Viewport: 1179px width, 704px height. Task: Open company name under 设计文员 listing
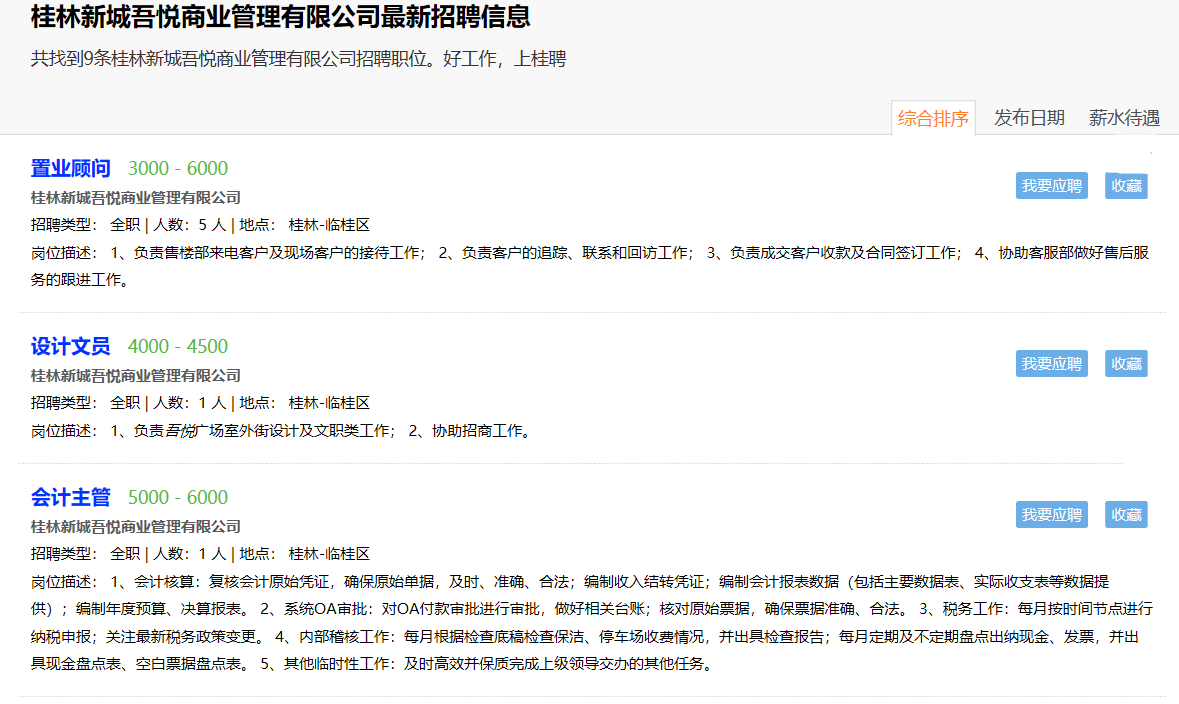coord(136,376)
